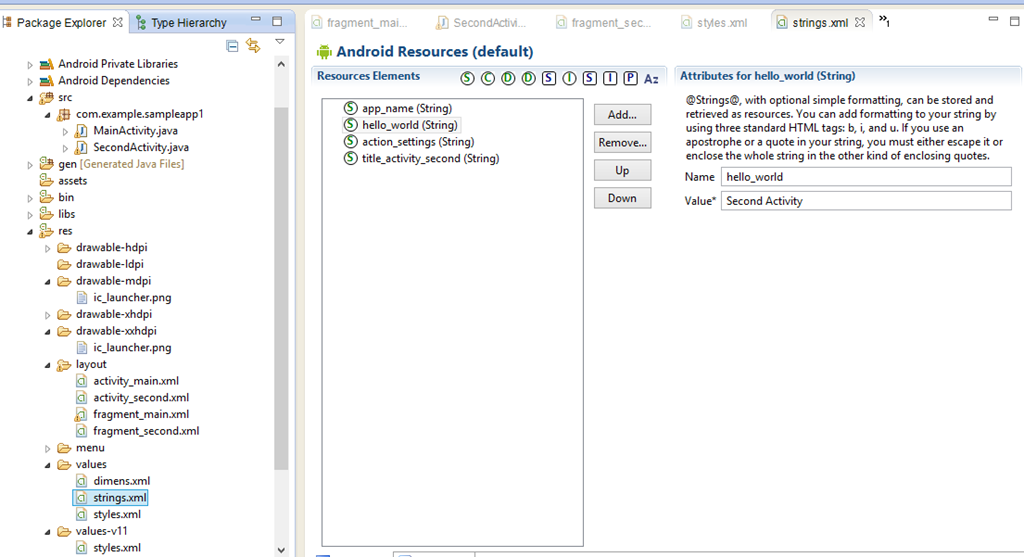Image resolution: width=1024 pixels, height=557 pixels.
Task: Sort resources alphabetically with Az icon
Action: coord(651,79)
